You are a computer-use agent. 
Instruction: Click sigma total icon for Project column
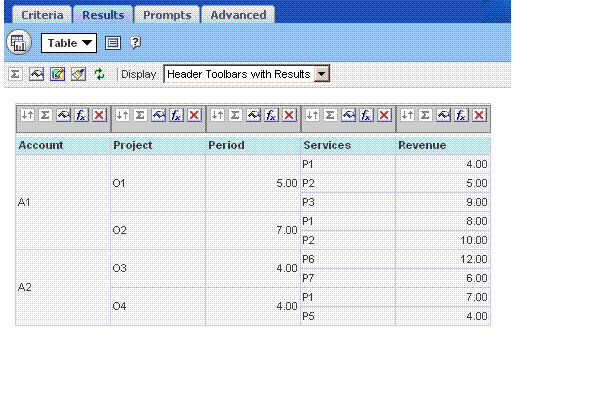(140, 115)
